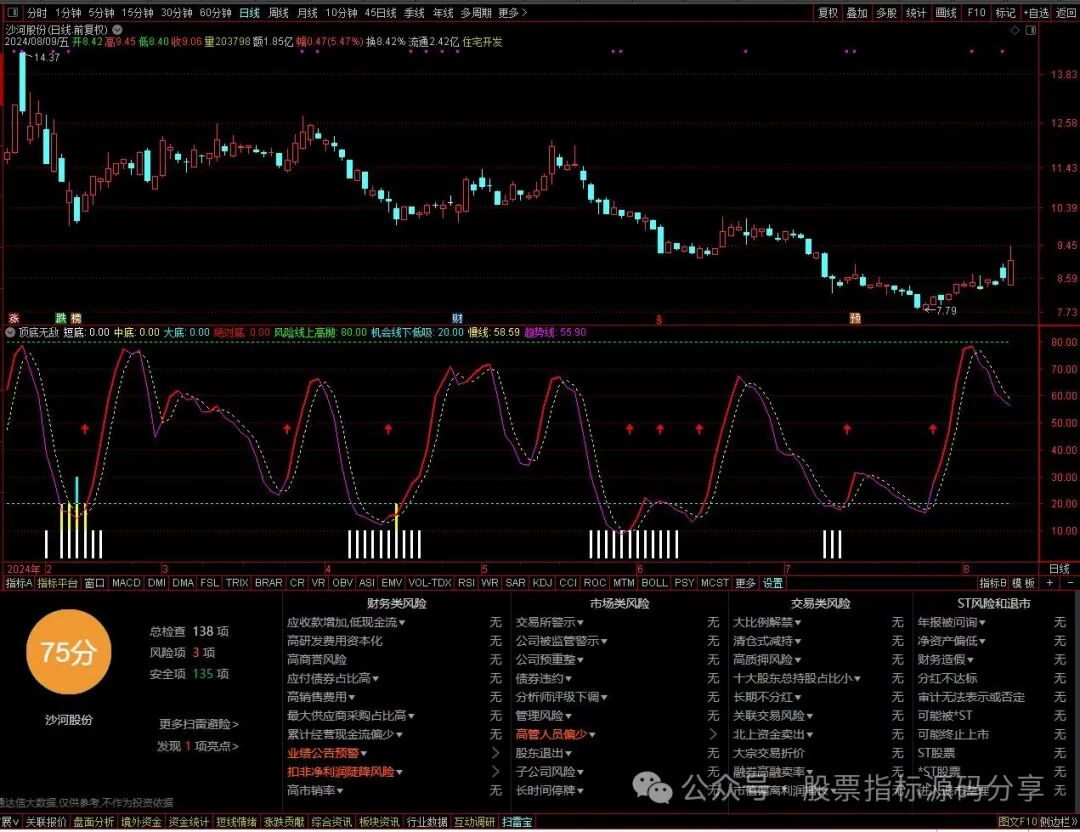The width and height of the screenshot is (1080, 832).
Task: Open the 多股 multi-stock view
Action: pos(886,12)
